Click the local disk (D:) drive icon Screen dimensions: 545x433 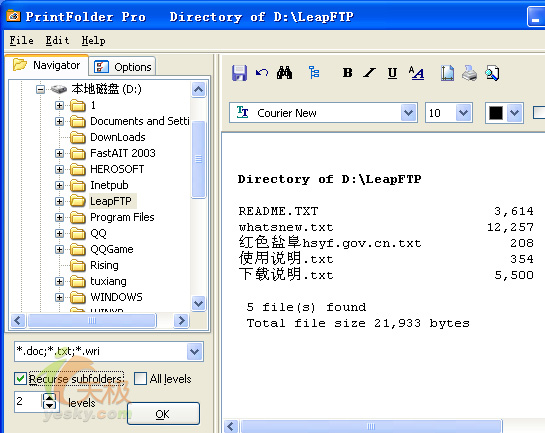(58, 89)
